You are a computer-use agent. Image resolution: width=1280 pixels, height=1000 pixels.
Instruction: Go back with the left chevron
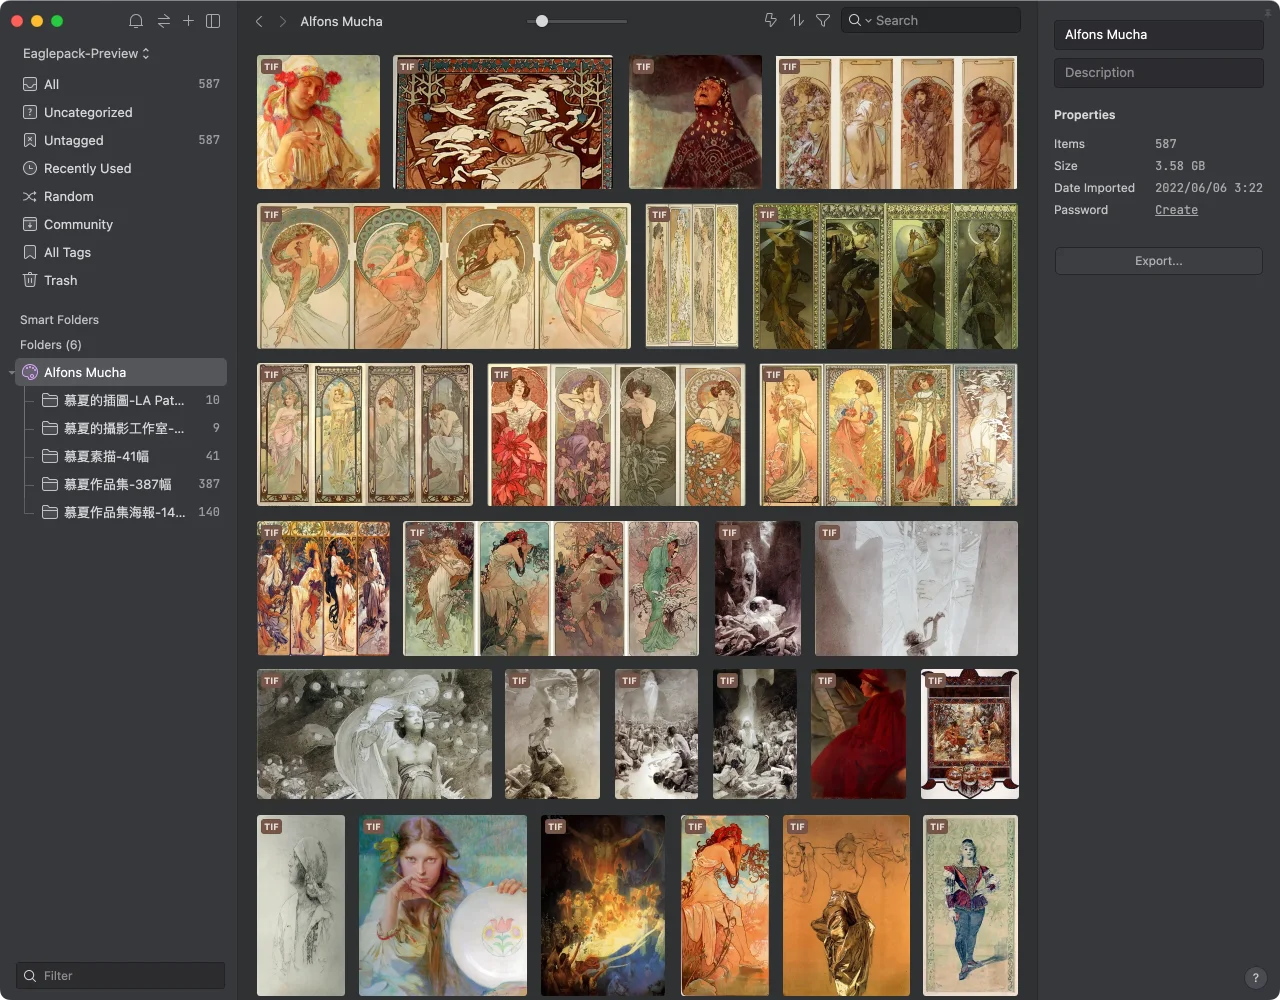[x=259, y=21]
